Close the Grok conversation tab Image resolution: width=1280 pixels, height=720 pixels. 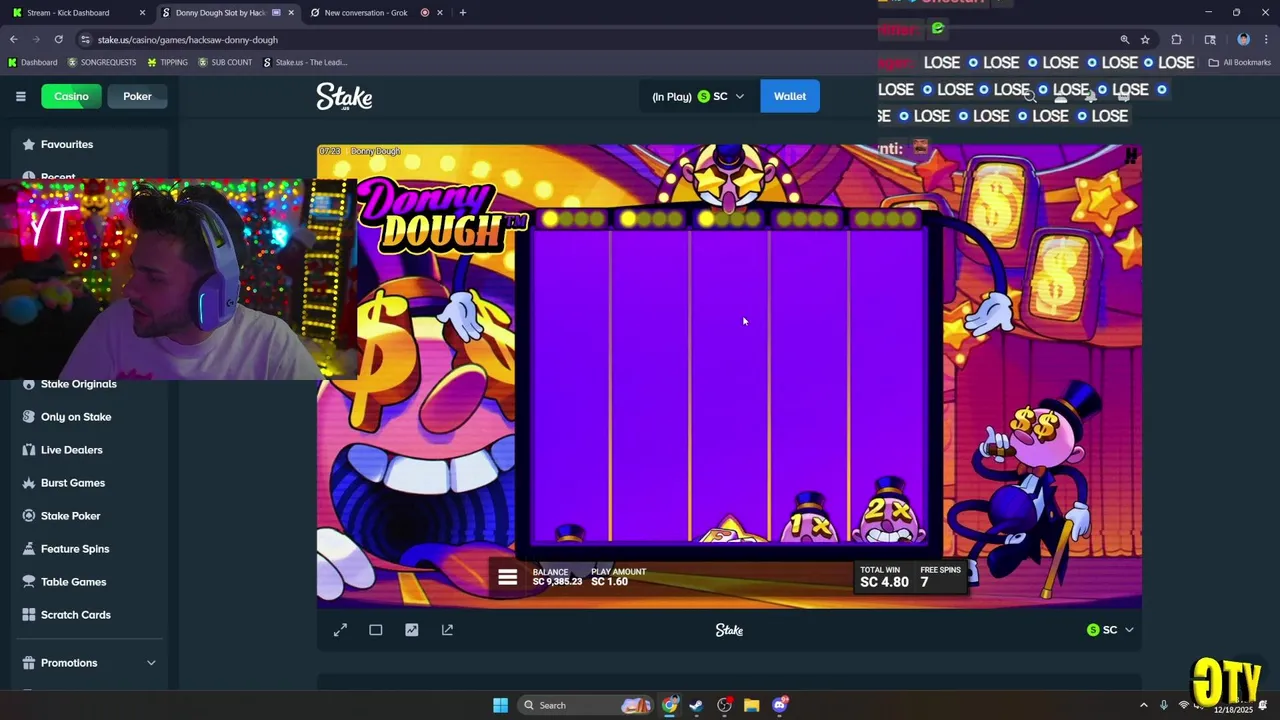[440, 13]
